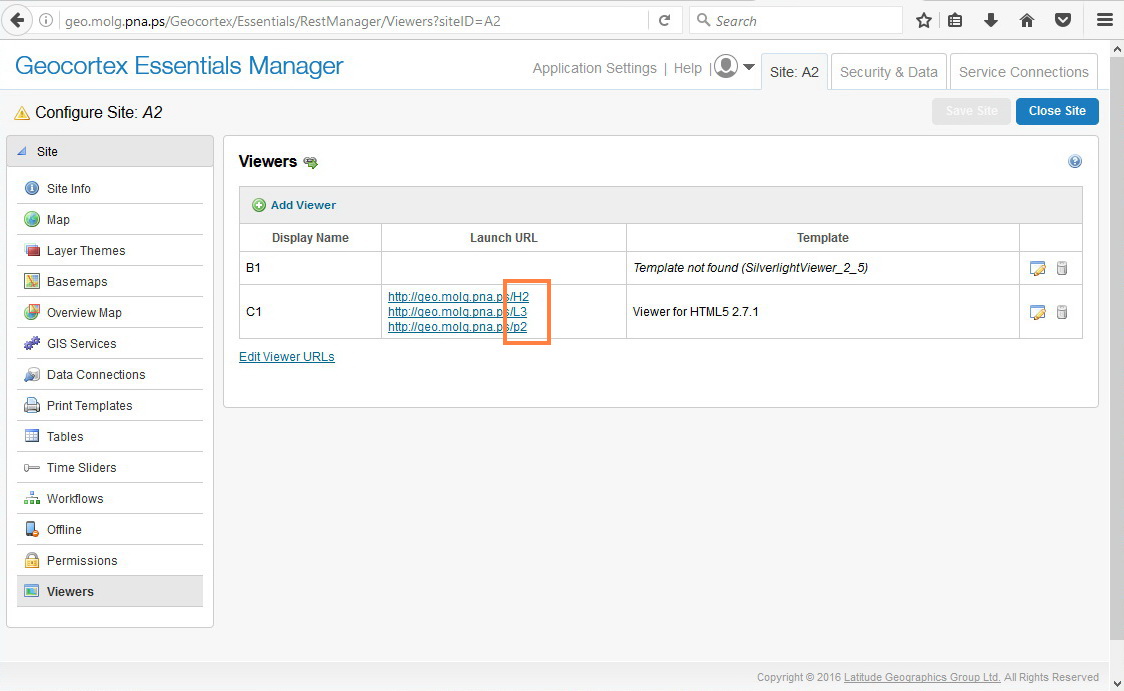Image resolution: width=1124 pixels, height=691 pixels.
Task: Open Permissions in the sidebar
Action: 110,561
